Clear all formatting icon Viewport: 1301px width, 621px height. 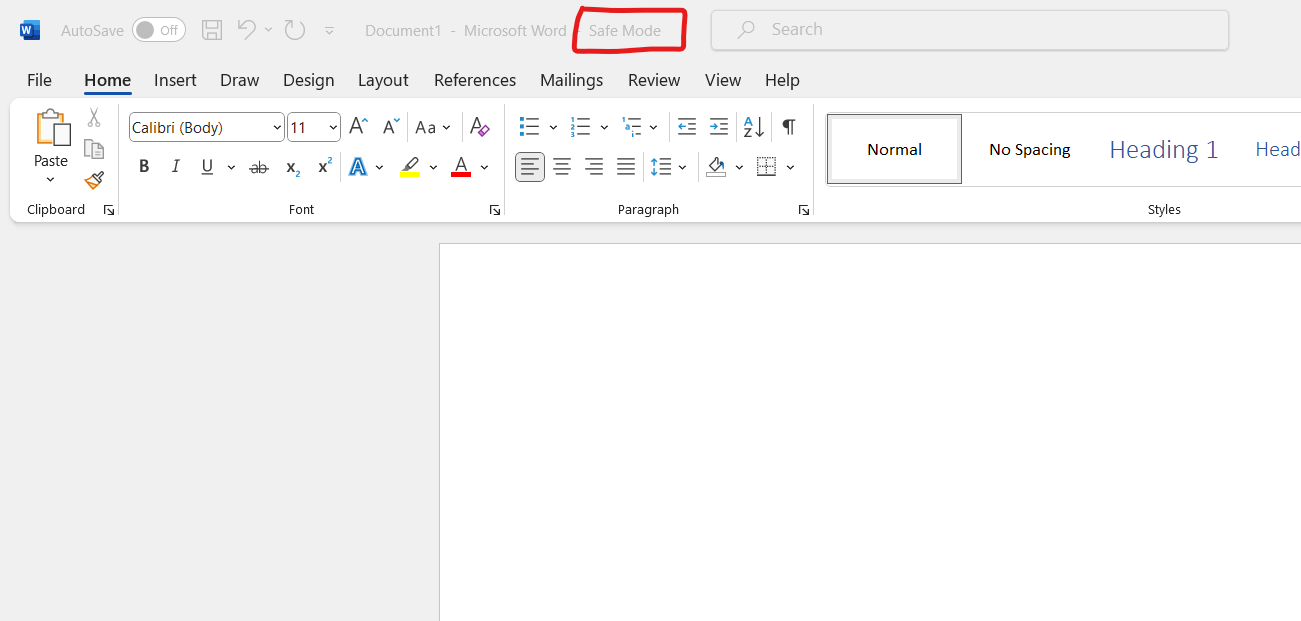480,127
